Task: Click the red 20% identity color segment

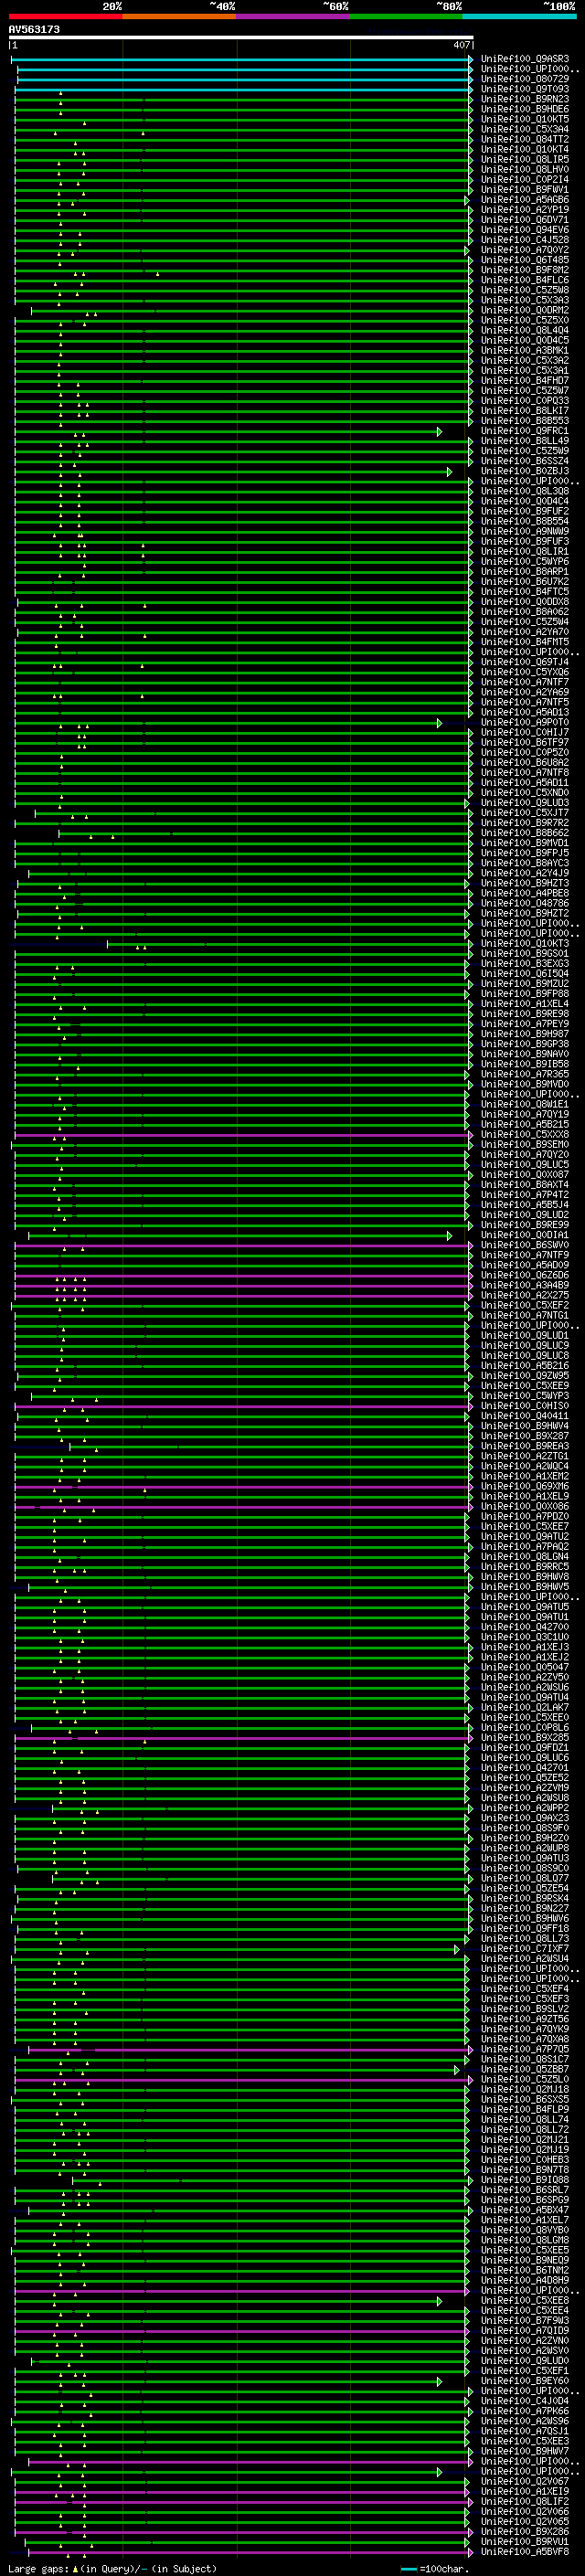Action: click(x=65, y=16)
